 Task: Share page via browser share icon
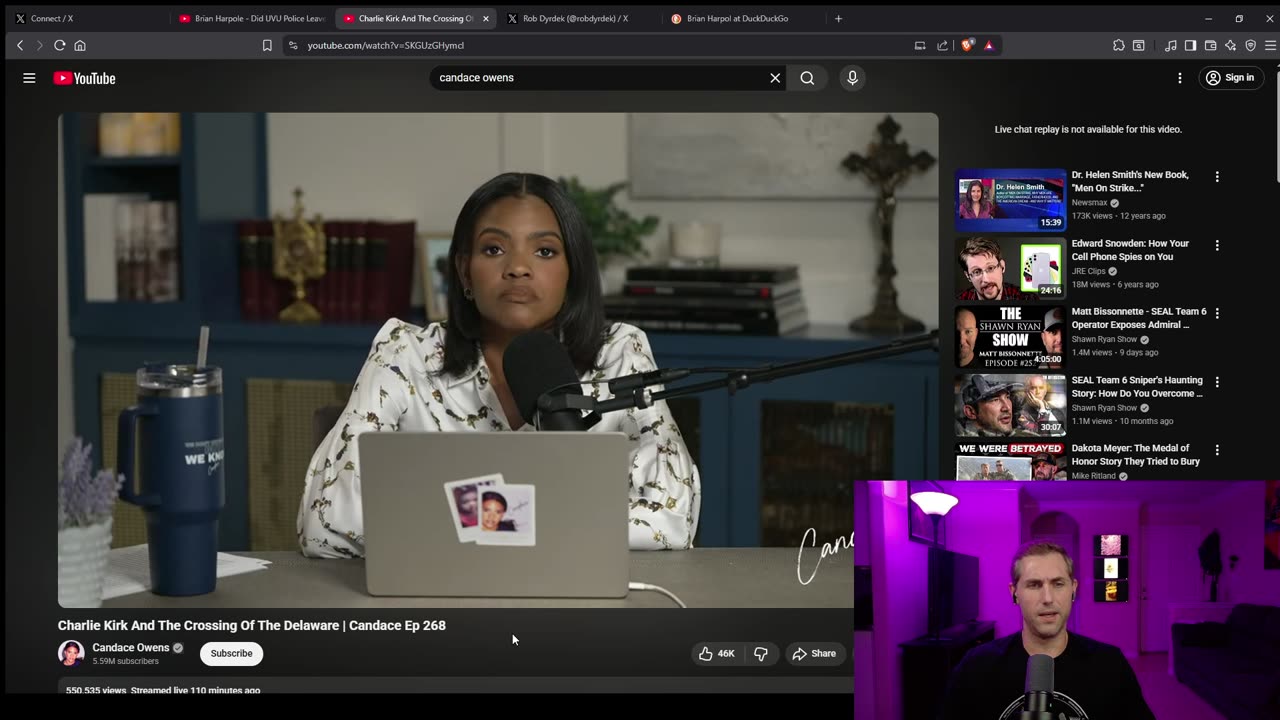[x=942, y=45]
